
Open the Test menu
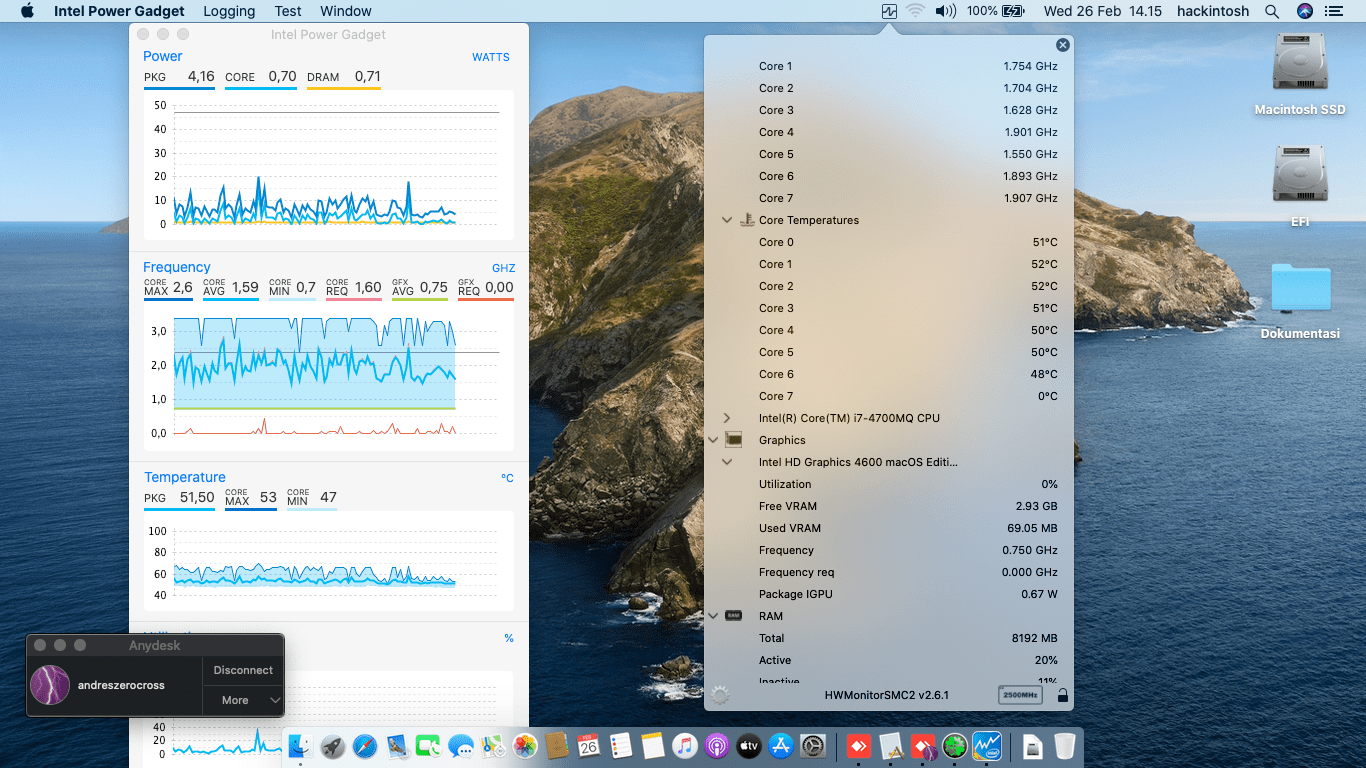point(288,11)
